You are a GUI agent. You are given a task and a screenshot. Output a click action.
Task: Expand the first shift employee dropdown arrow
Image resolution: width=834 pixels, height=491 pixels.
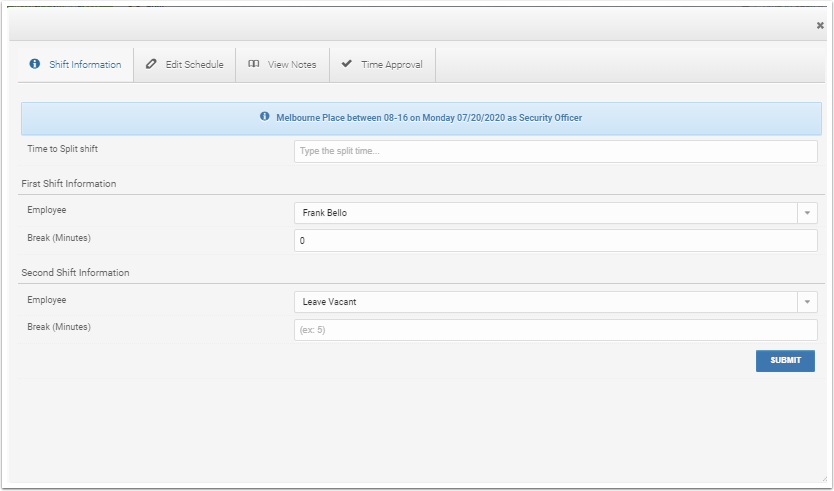(x=807, y=213)
